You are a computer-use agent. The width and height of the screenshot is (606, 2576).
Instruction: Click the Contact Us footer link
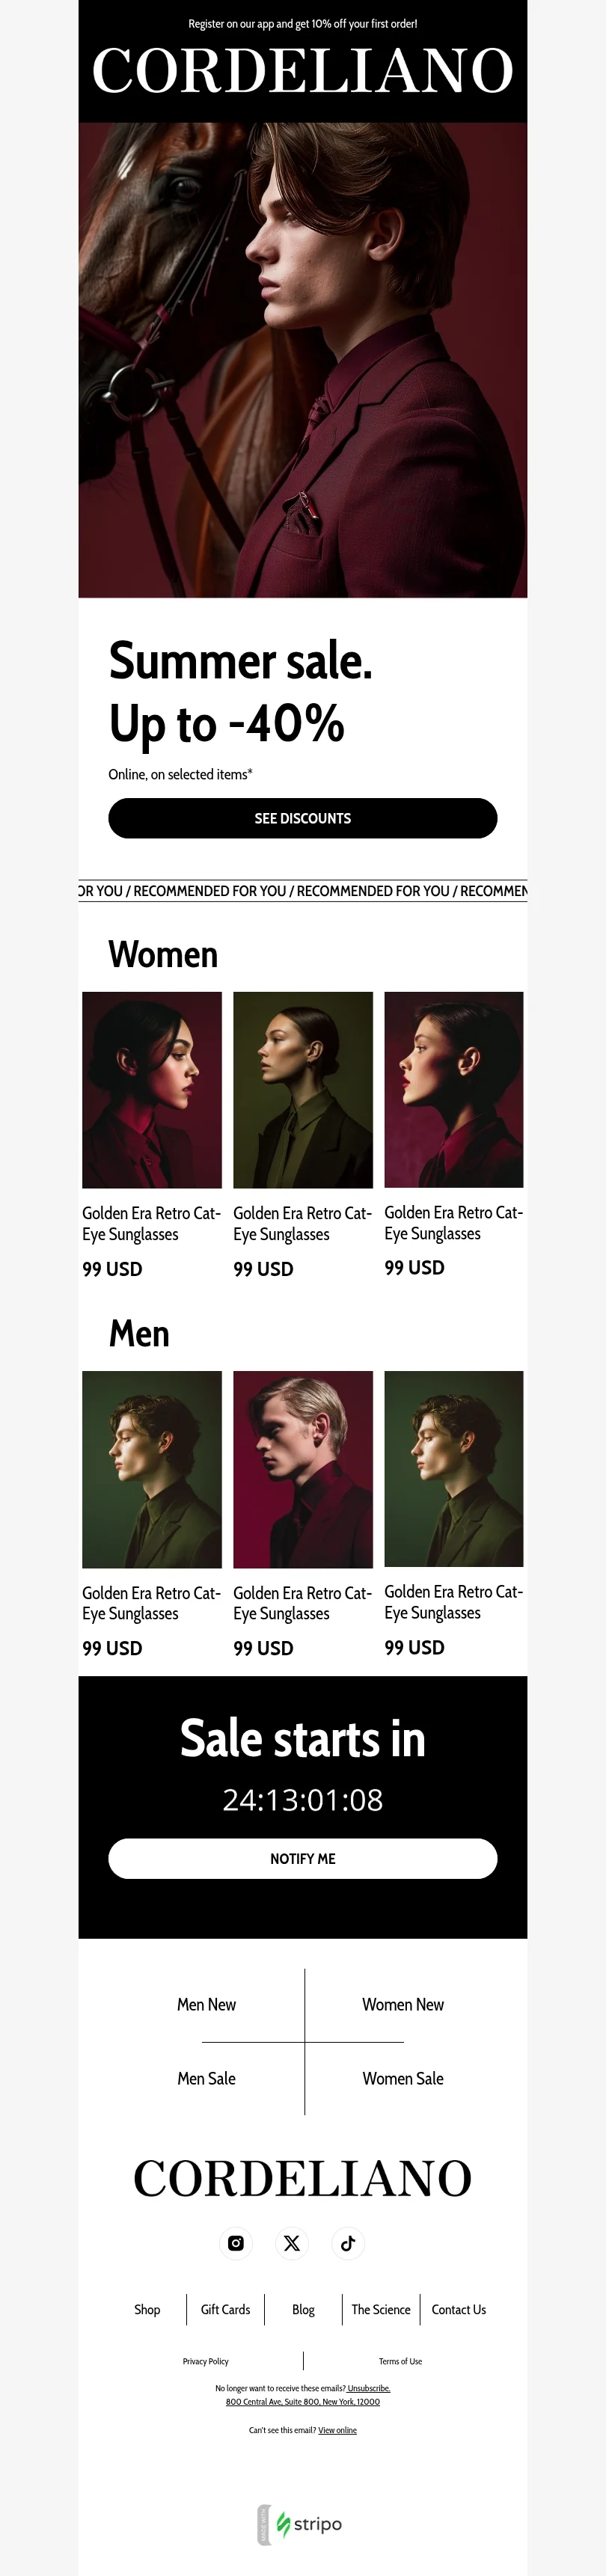pos(459,2309)
